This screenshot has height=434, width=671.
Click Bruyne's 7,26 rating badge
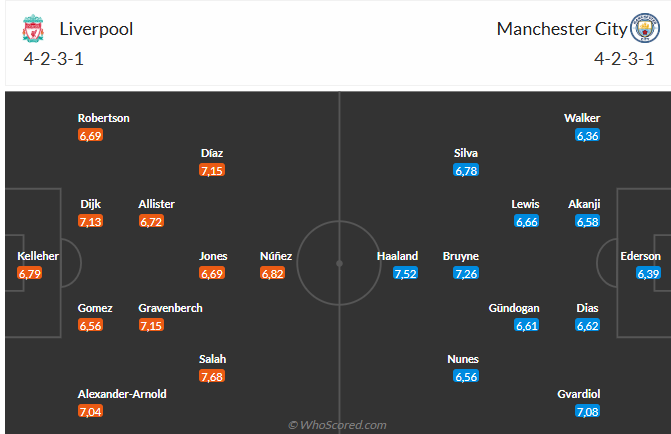click(466, 273)
